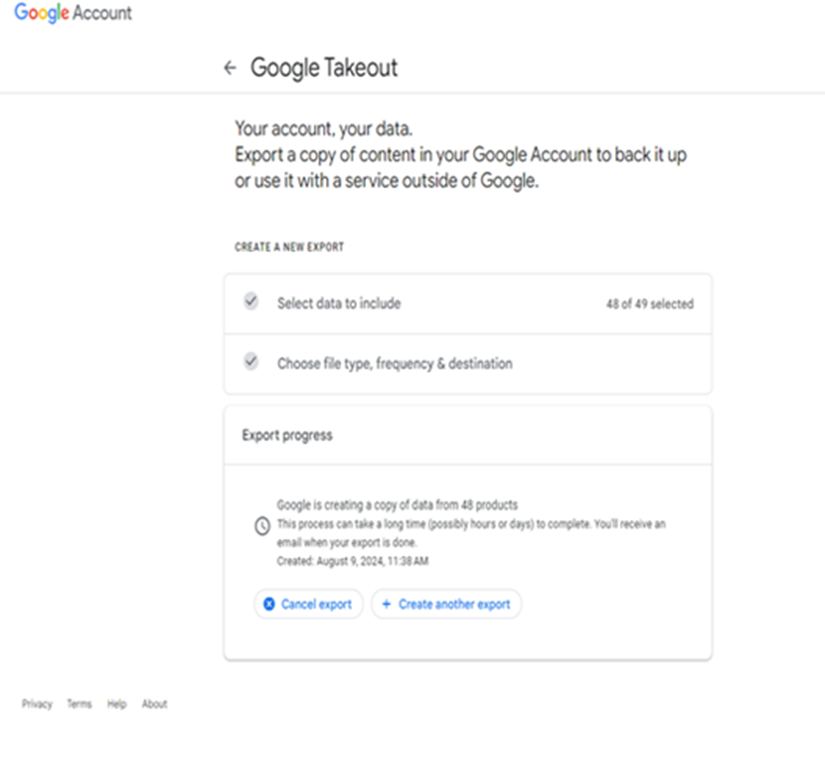Open the Privacy footer link
825x766 pixels.
click(x=37, y=704)
